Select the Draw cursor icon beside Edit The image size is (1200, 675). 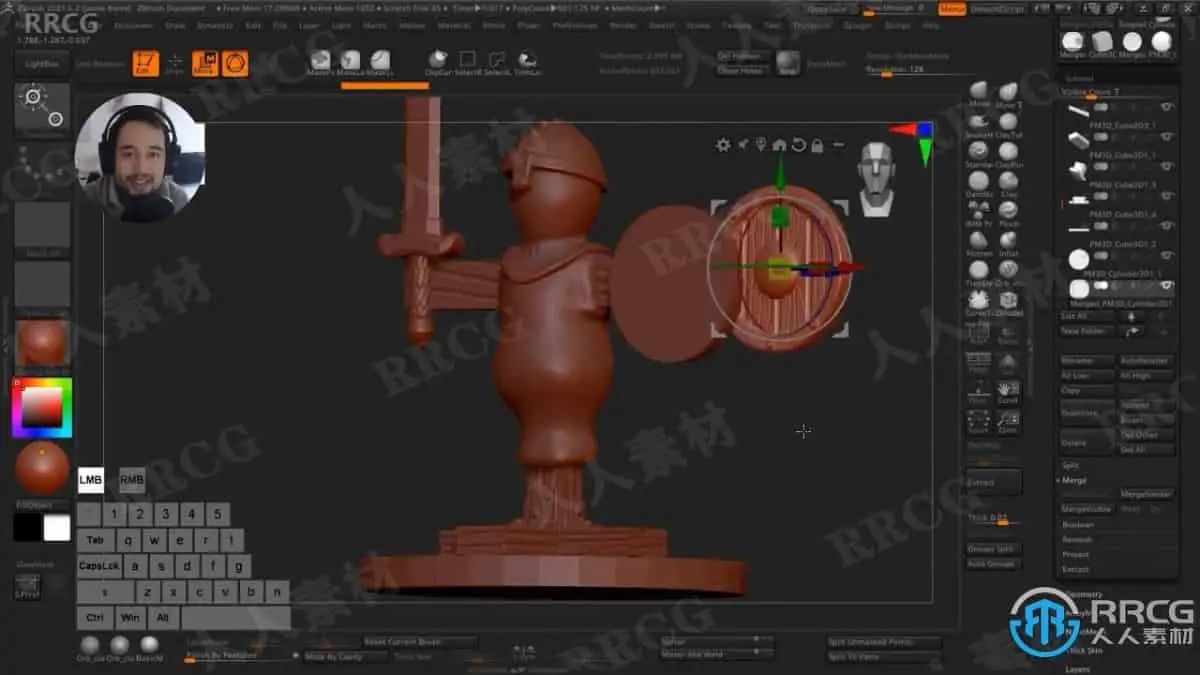click(x=175, y=64)
